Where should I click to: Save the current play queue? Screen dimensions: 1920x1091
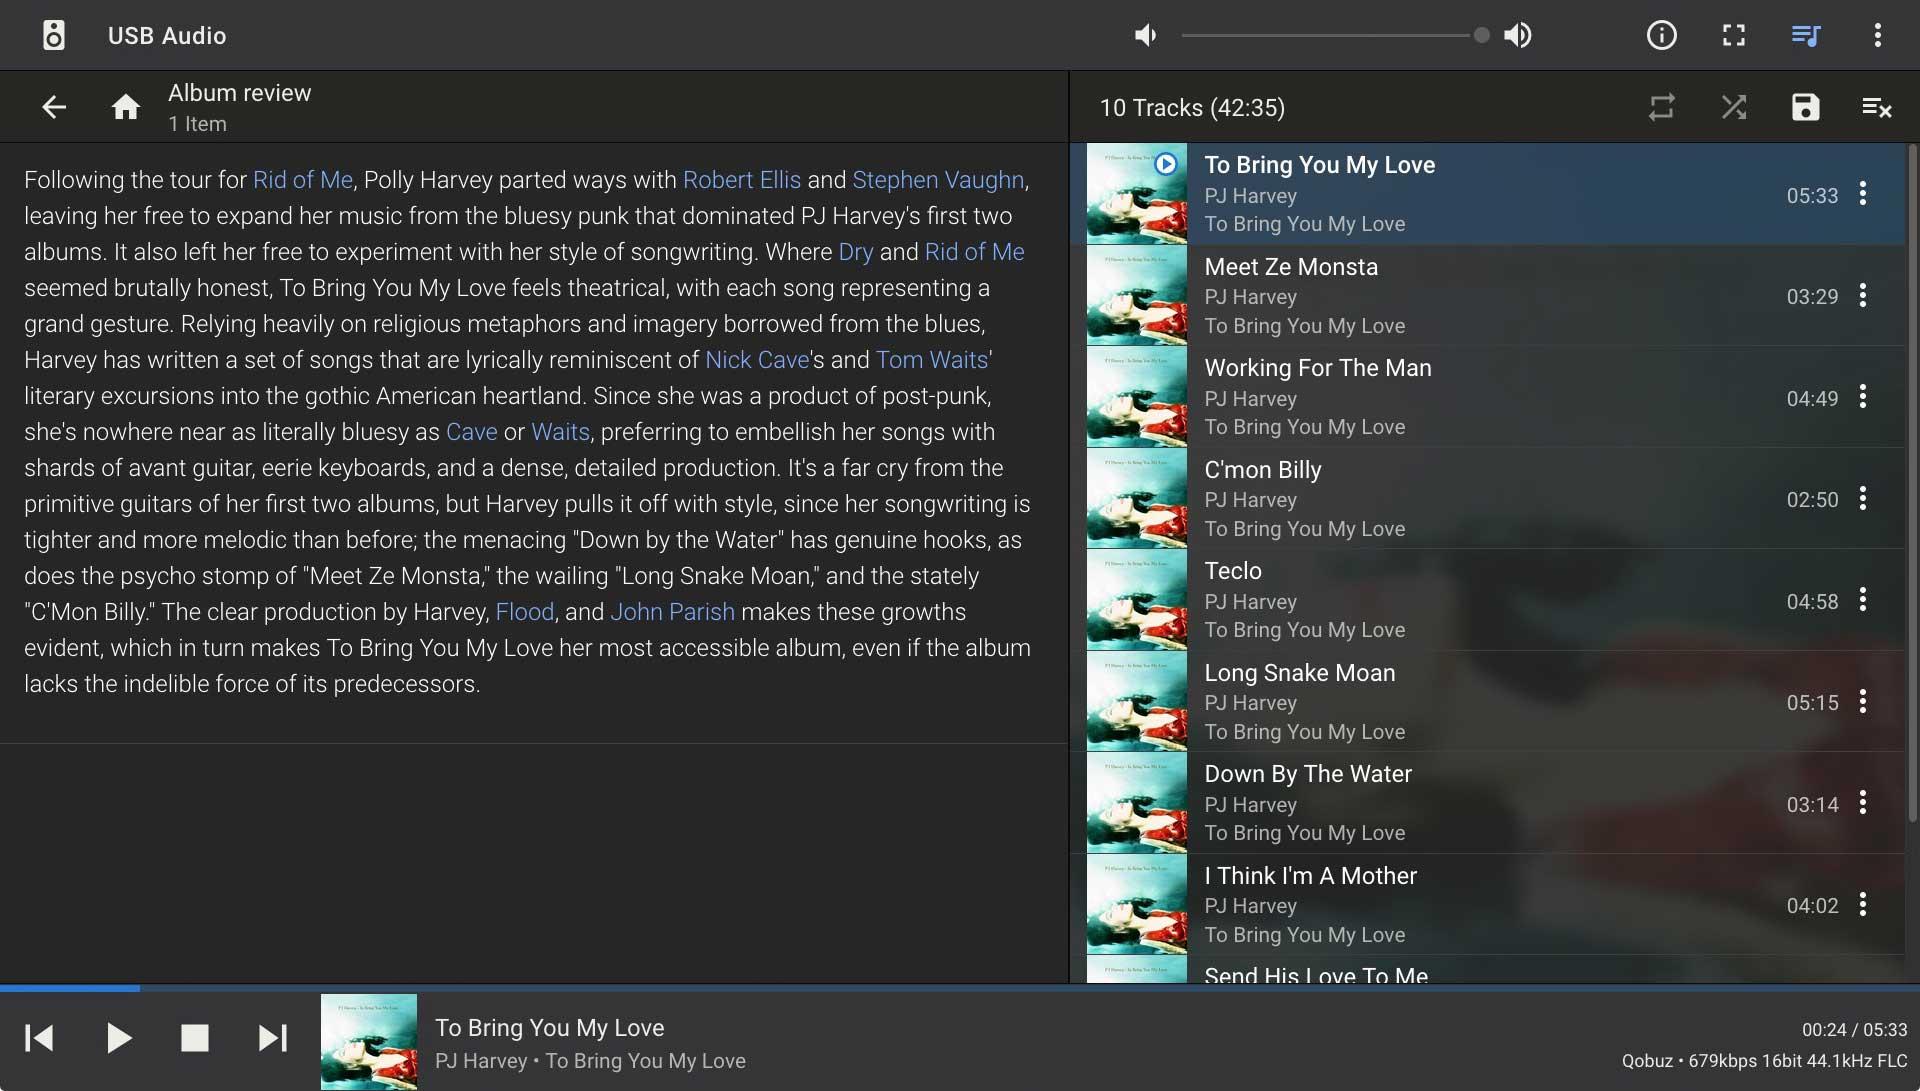(1805, 107)
